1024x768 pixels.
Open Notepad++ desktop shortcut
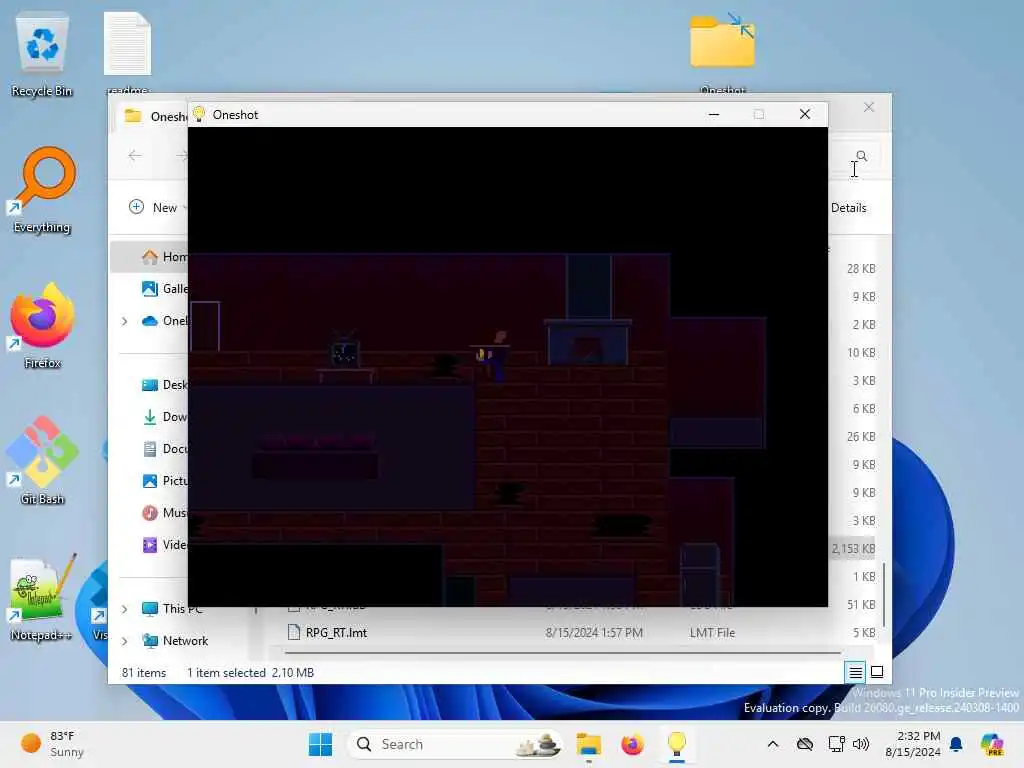pyautogui.click(x=42, y=598)
